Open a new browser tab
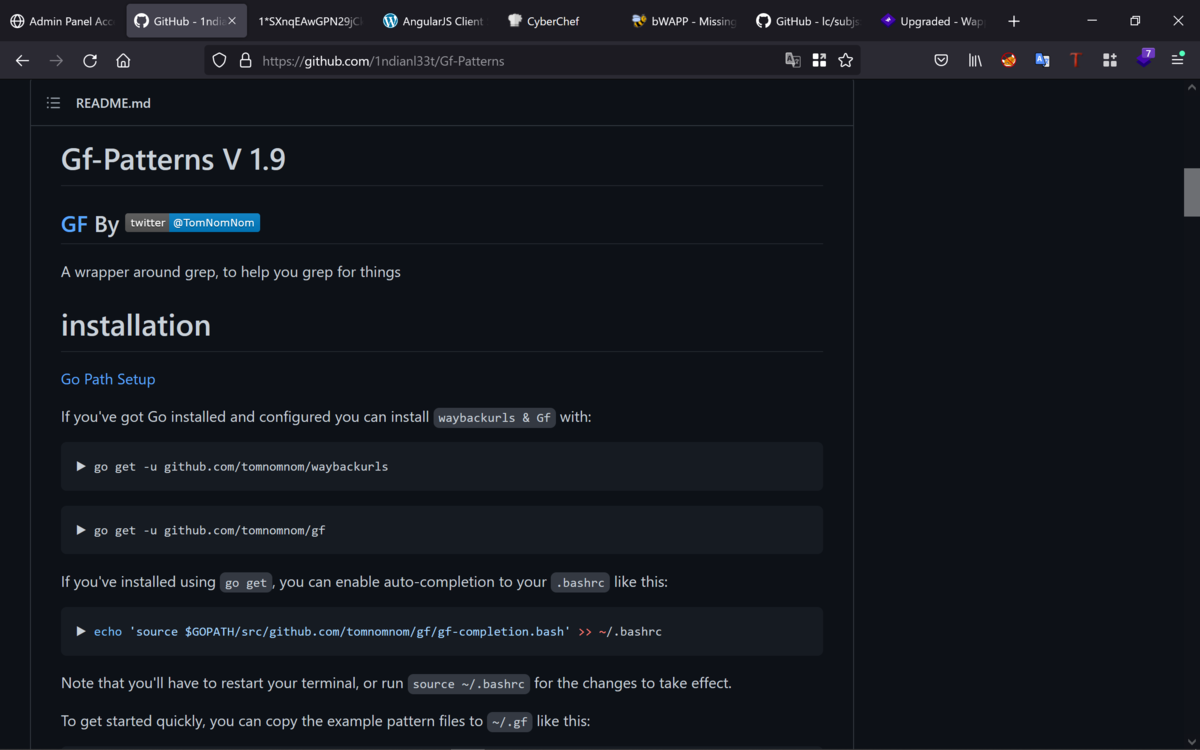1200x750 pixels. pos(1014,21)
